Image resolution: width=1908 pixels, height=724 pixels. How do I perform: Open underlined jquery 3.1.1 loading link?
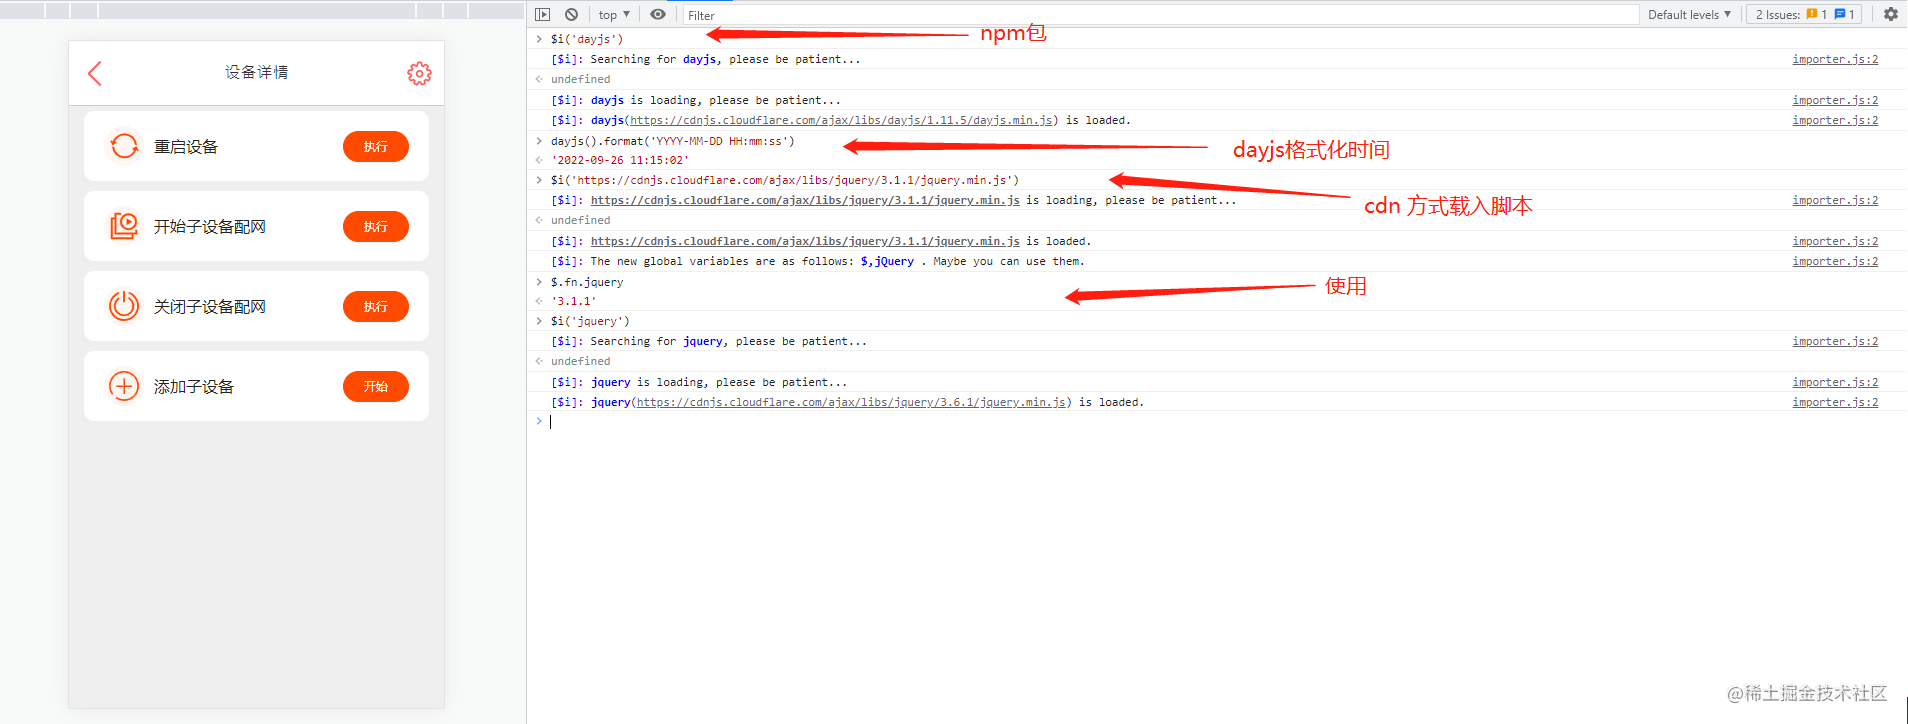tap(805, 200)
